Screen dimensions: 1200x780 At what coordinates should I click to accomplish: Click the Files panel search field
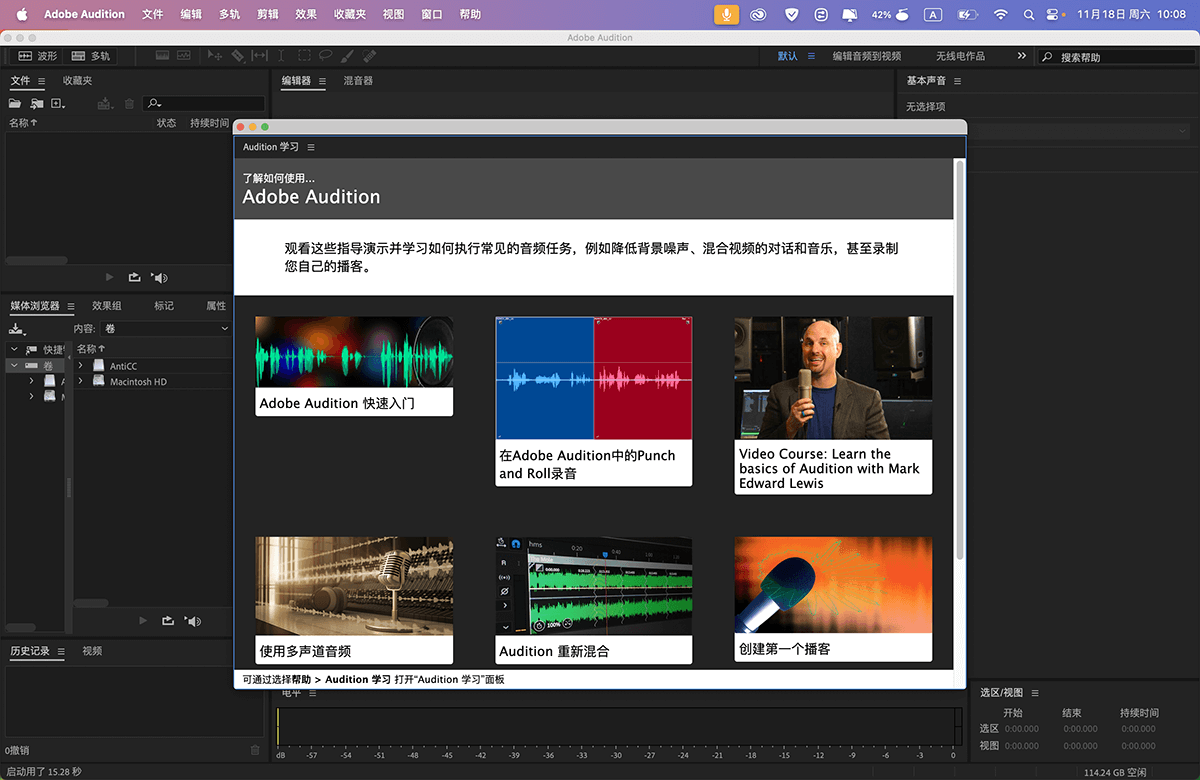[205, 103]
